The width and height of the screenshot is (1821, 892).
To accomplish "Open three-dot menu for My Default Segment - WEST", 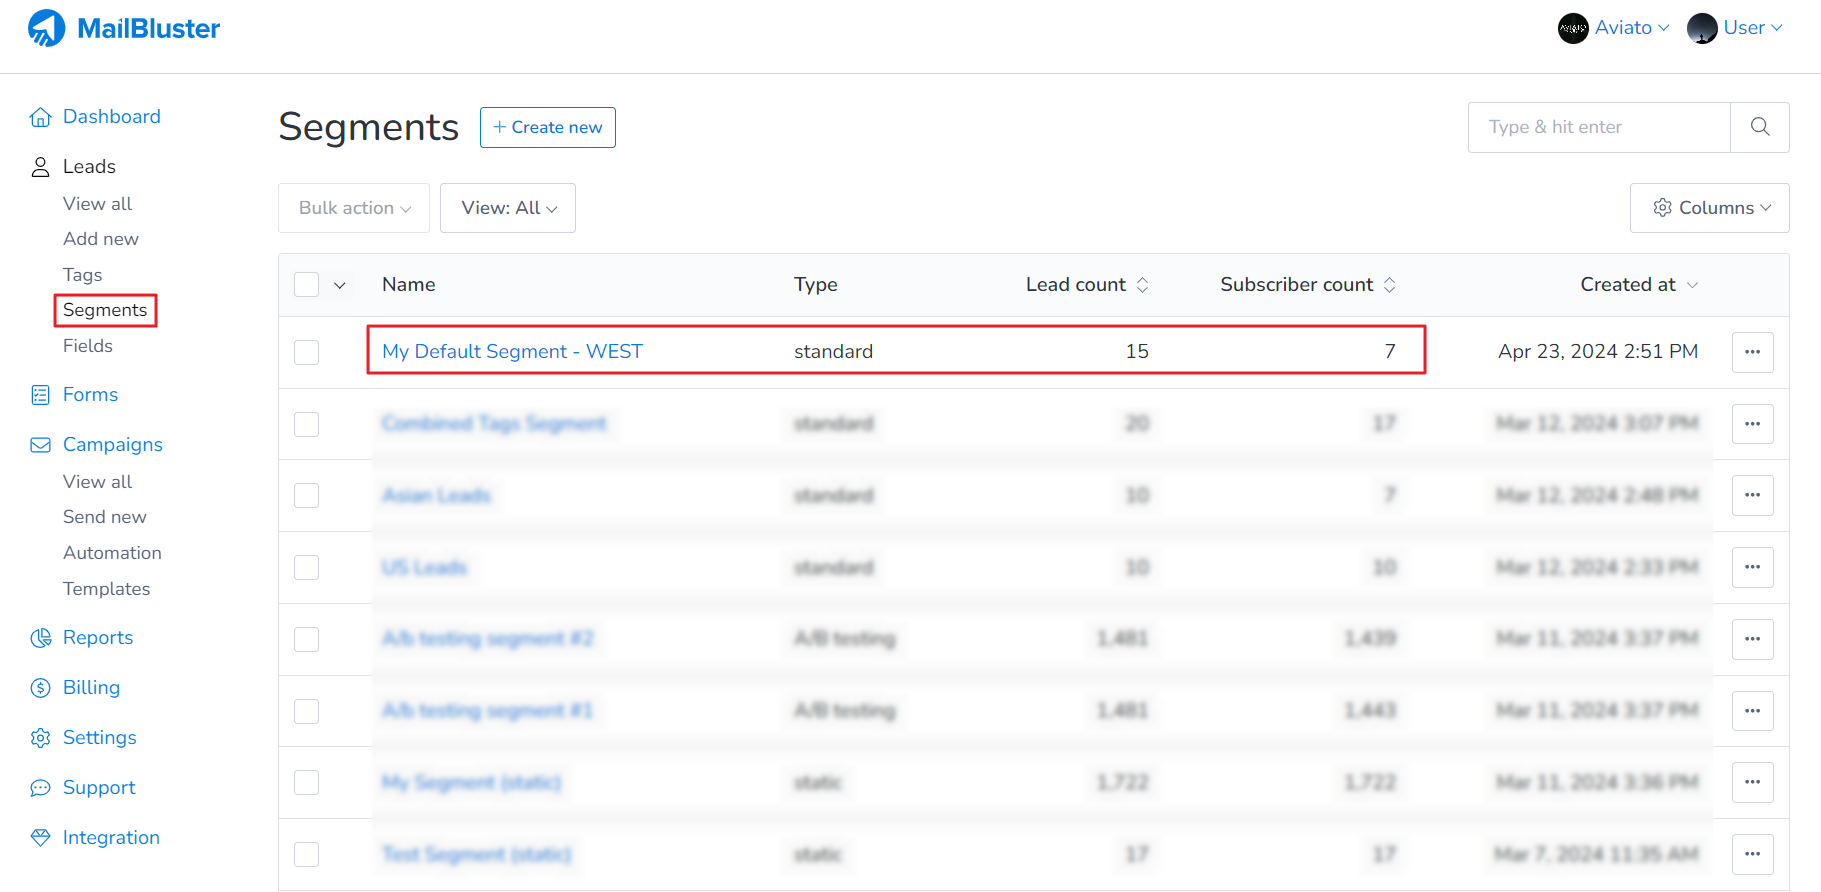I will 1752,352.
